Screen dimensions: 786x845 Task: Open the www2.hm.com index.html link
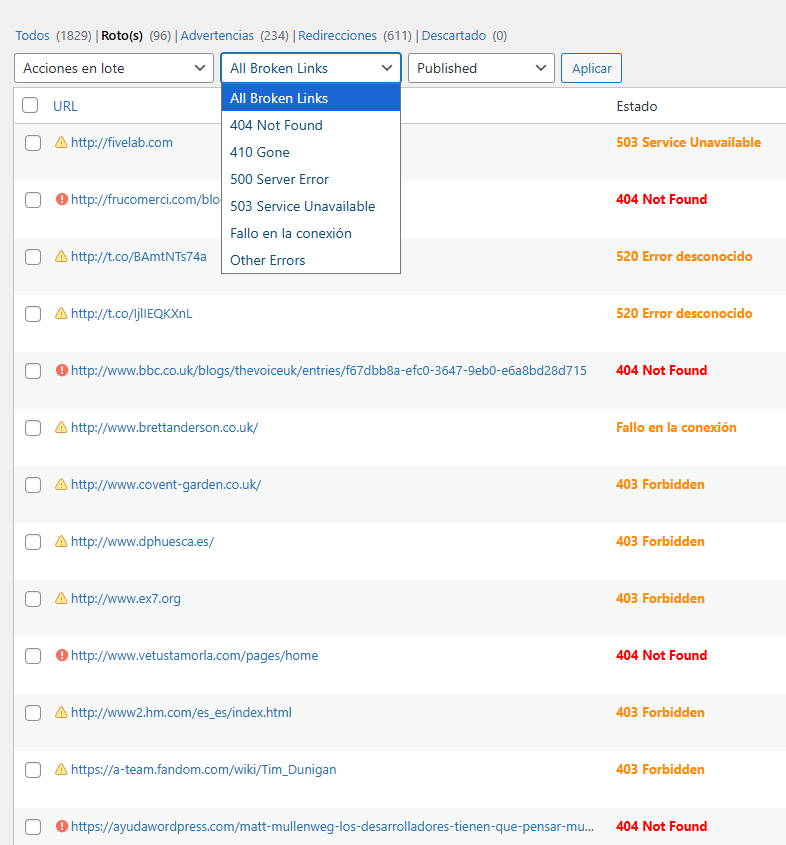(x=181, y=712)
